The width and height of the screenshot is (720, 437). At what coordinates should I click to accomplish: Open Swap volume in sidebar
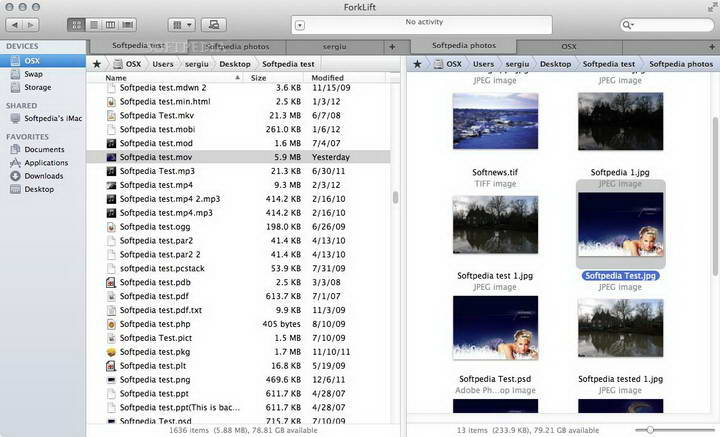point(33,74)
